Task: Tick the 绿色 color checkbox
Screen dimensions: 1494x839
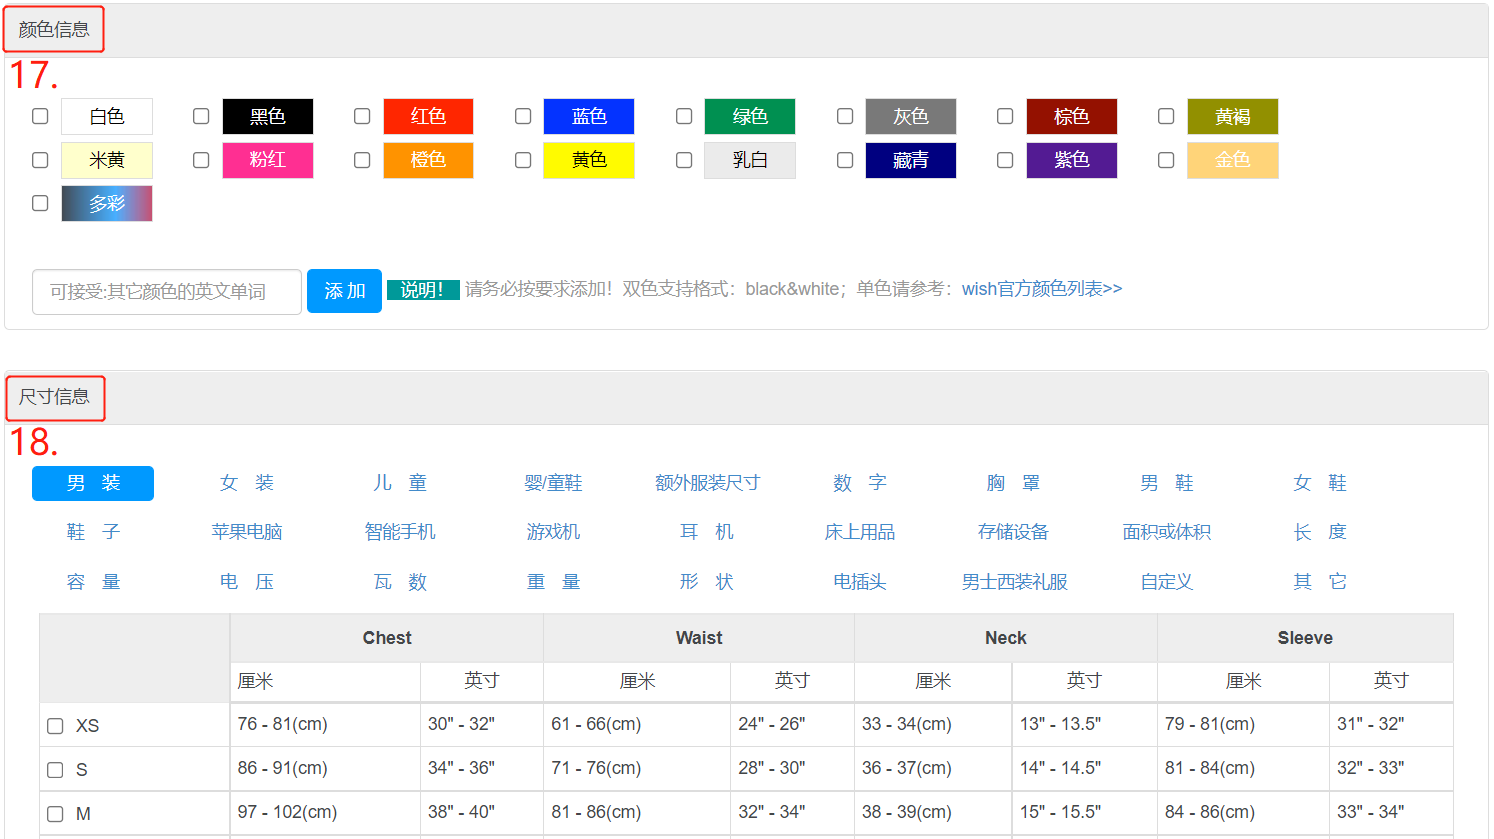Action: click(x=684, y=116)
